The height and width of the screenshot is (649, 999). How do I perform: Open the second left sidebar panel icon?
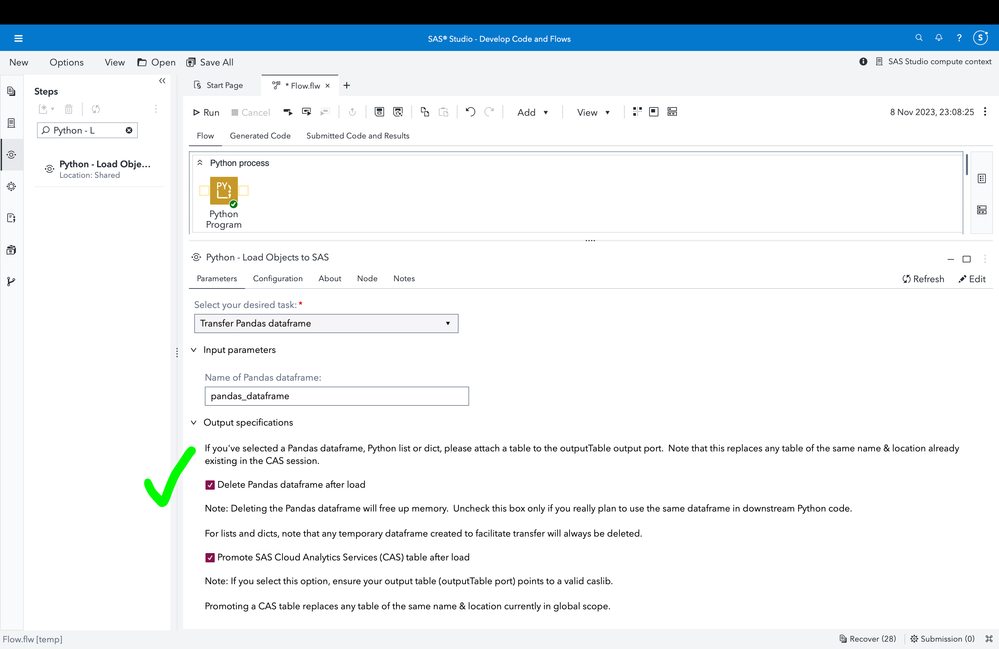click(11, 123)
